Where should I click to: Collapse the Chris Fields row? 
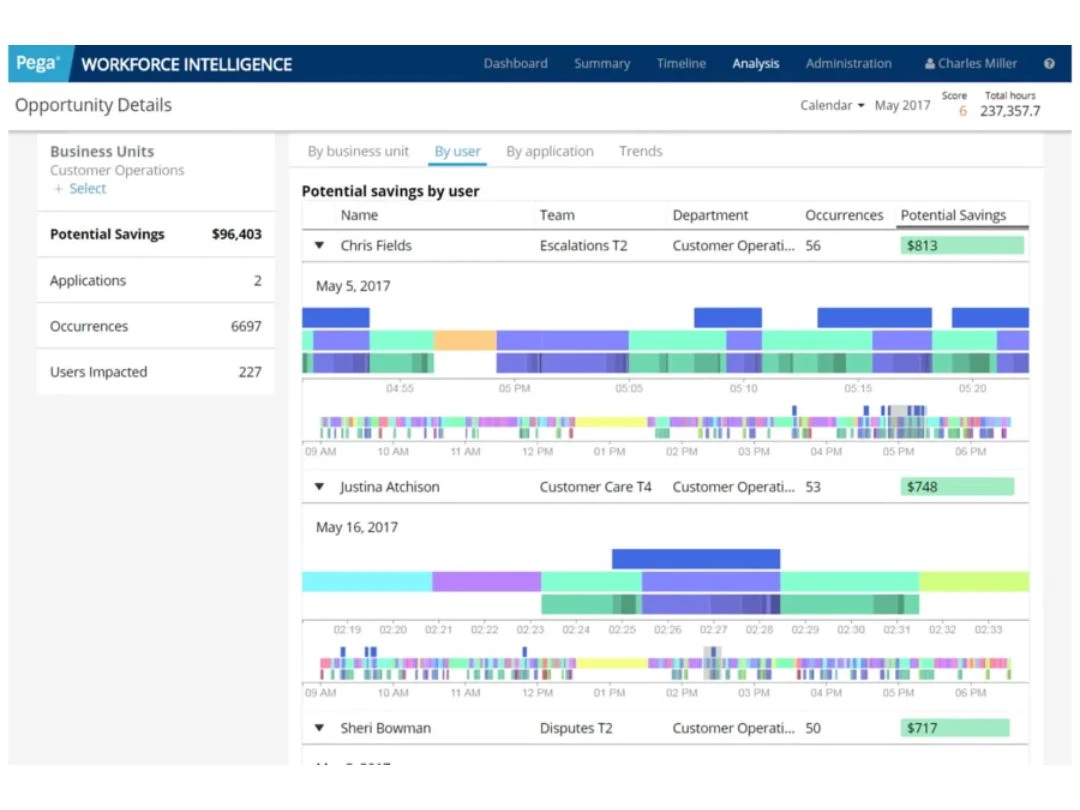tap(319, 245)
